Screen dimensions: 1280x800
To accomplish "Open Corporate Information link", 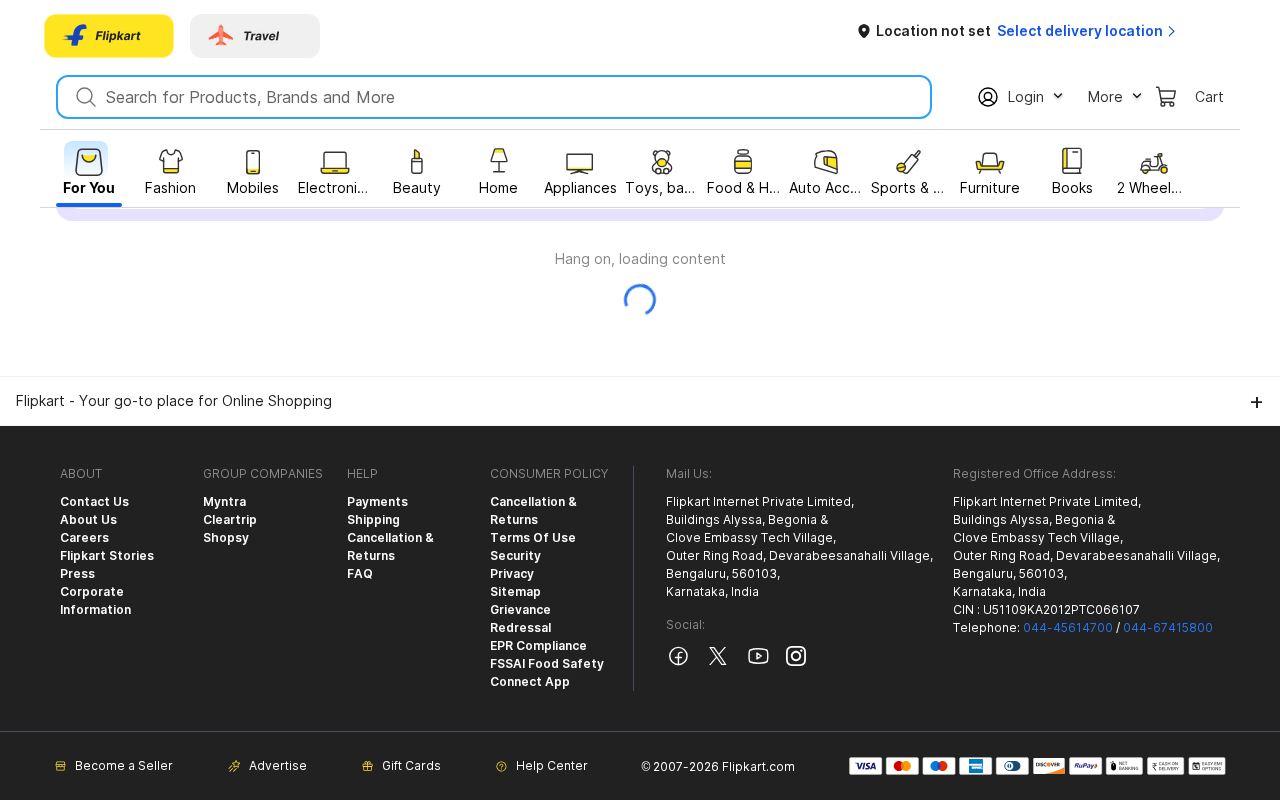I will (95, 601).
